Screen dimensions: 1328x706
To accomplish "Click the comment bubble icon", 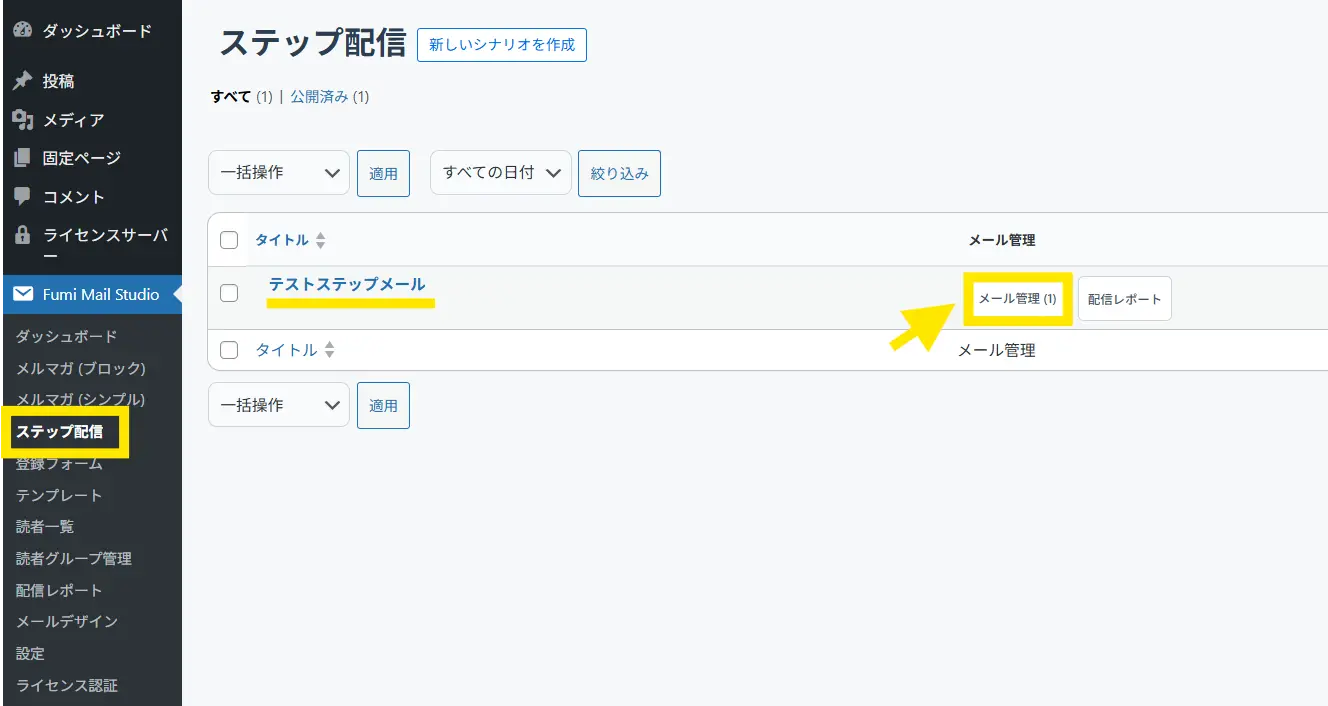I will [x=22, y=197].
